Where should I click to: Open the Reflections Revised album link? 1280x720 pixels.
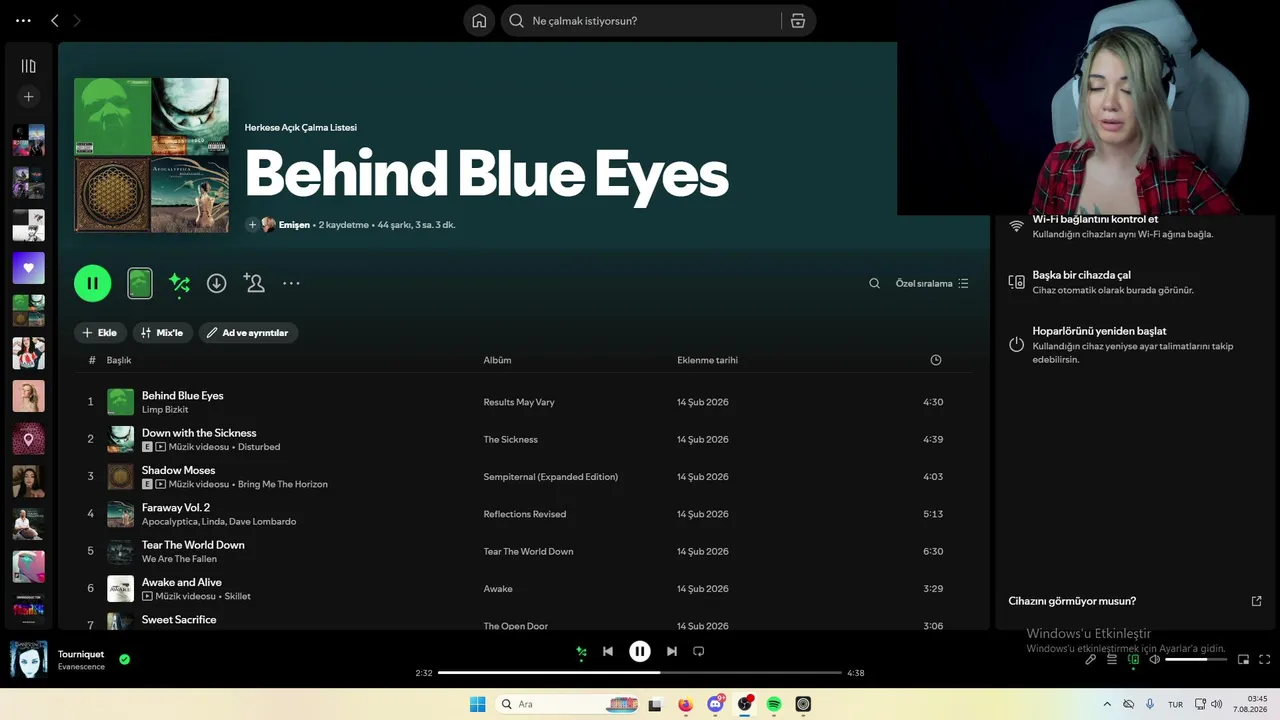(525, 514)
